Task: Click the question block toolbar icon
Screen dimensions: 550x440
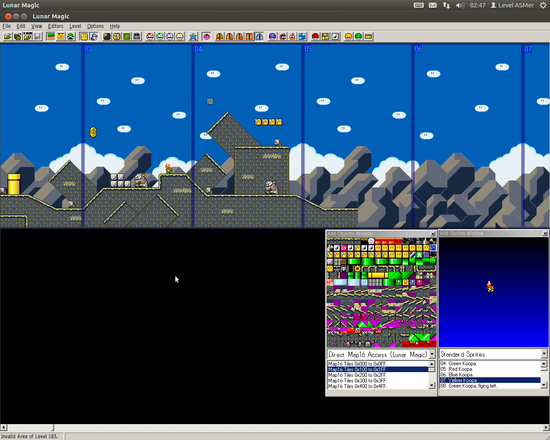Action: click(x=117, y=36)
